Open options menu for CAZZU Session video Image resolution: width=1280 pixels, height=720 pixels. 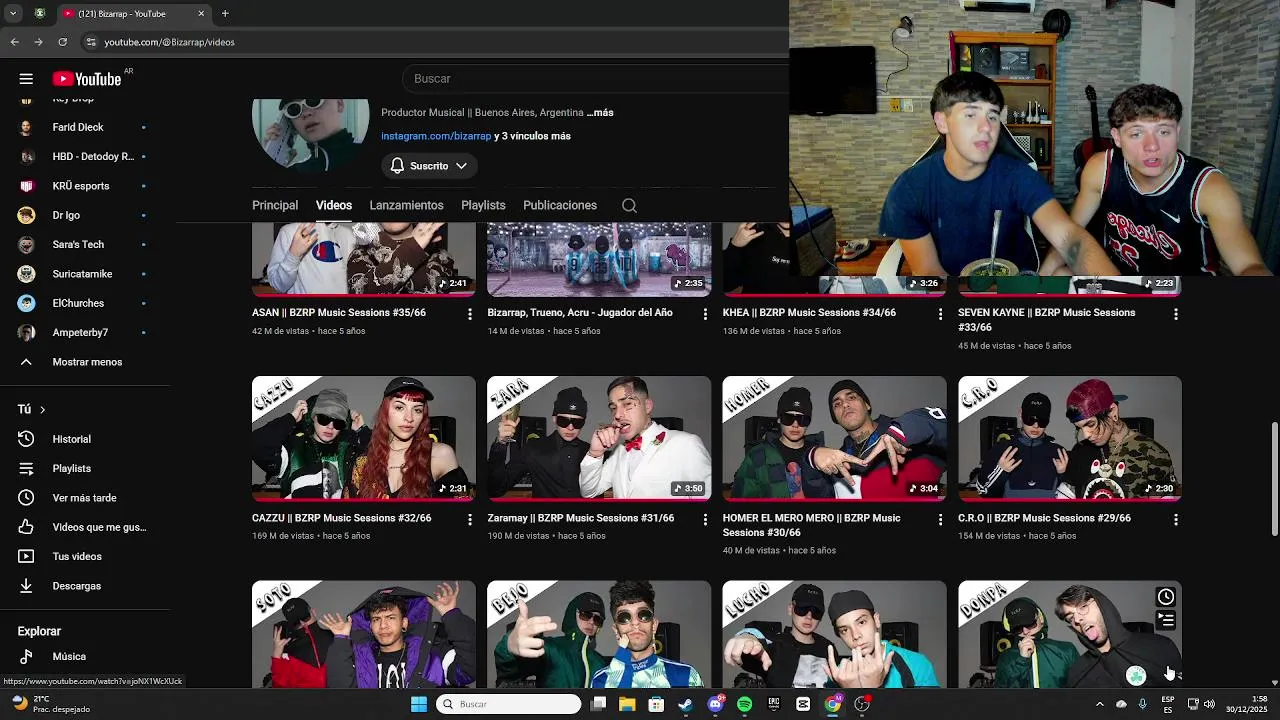[470, 520]
